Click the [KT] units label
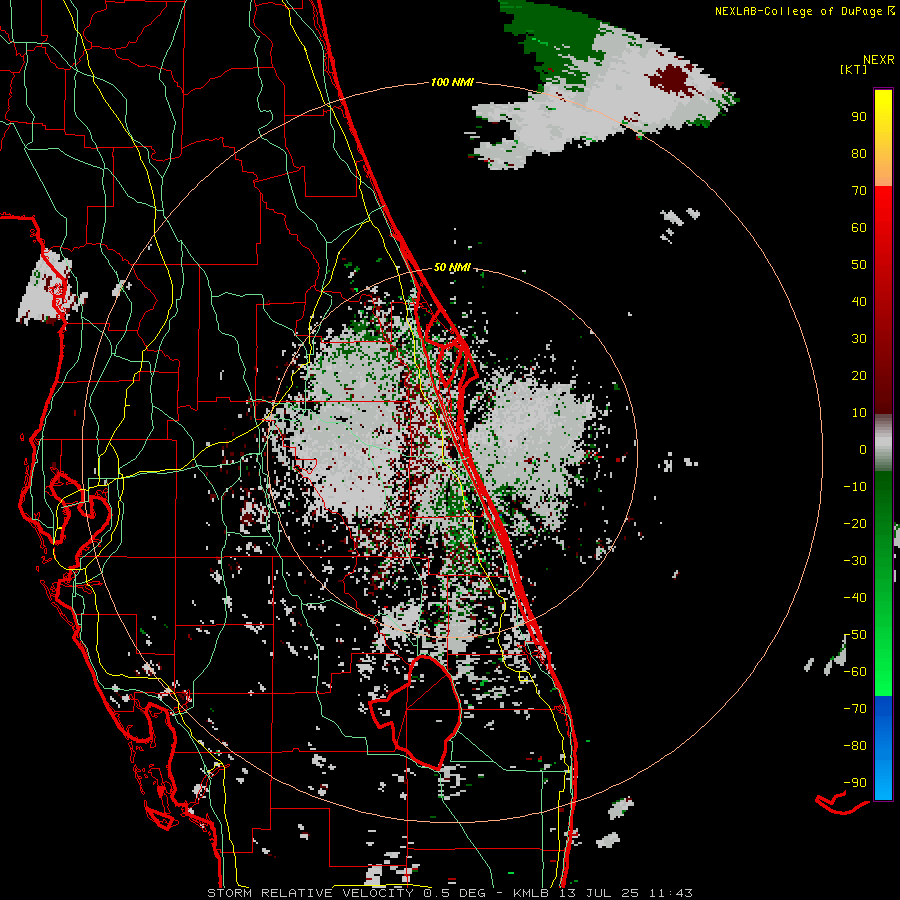This screenshot has width=900, height=900. [853, 69]
